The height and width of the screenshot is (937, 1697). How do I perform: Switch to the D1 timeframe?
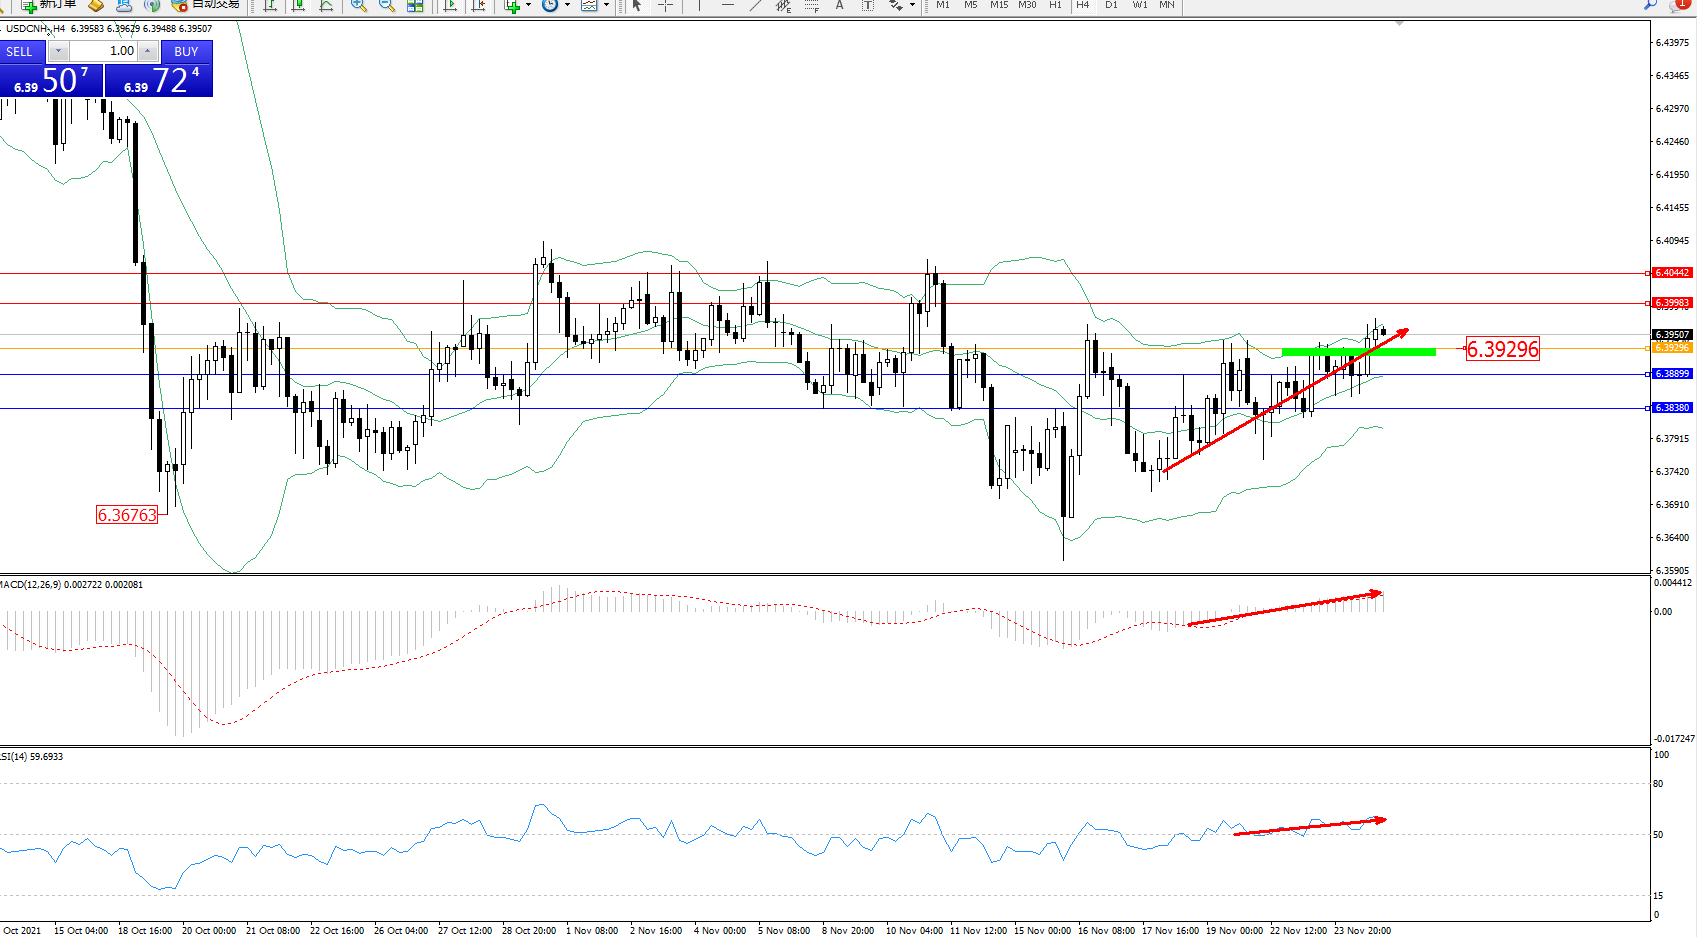click(1111, 5)
